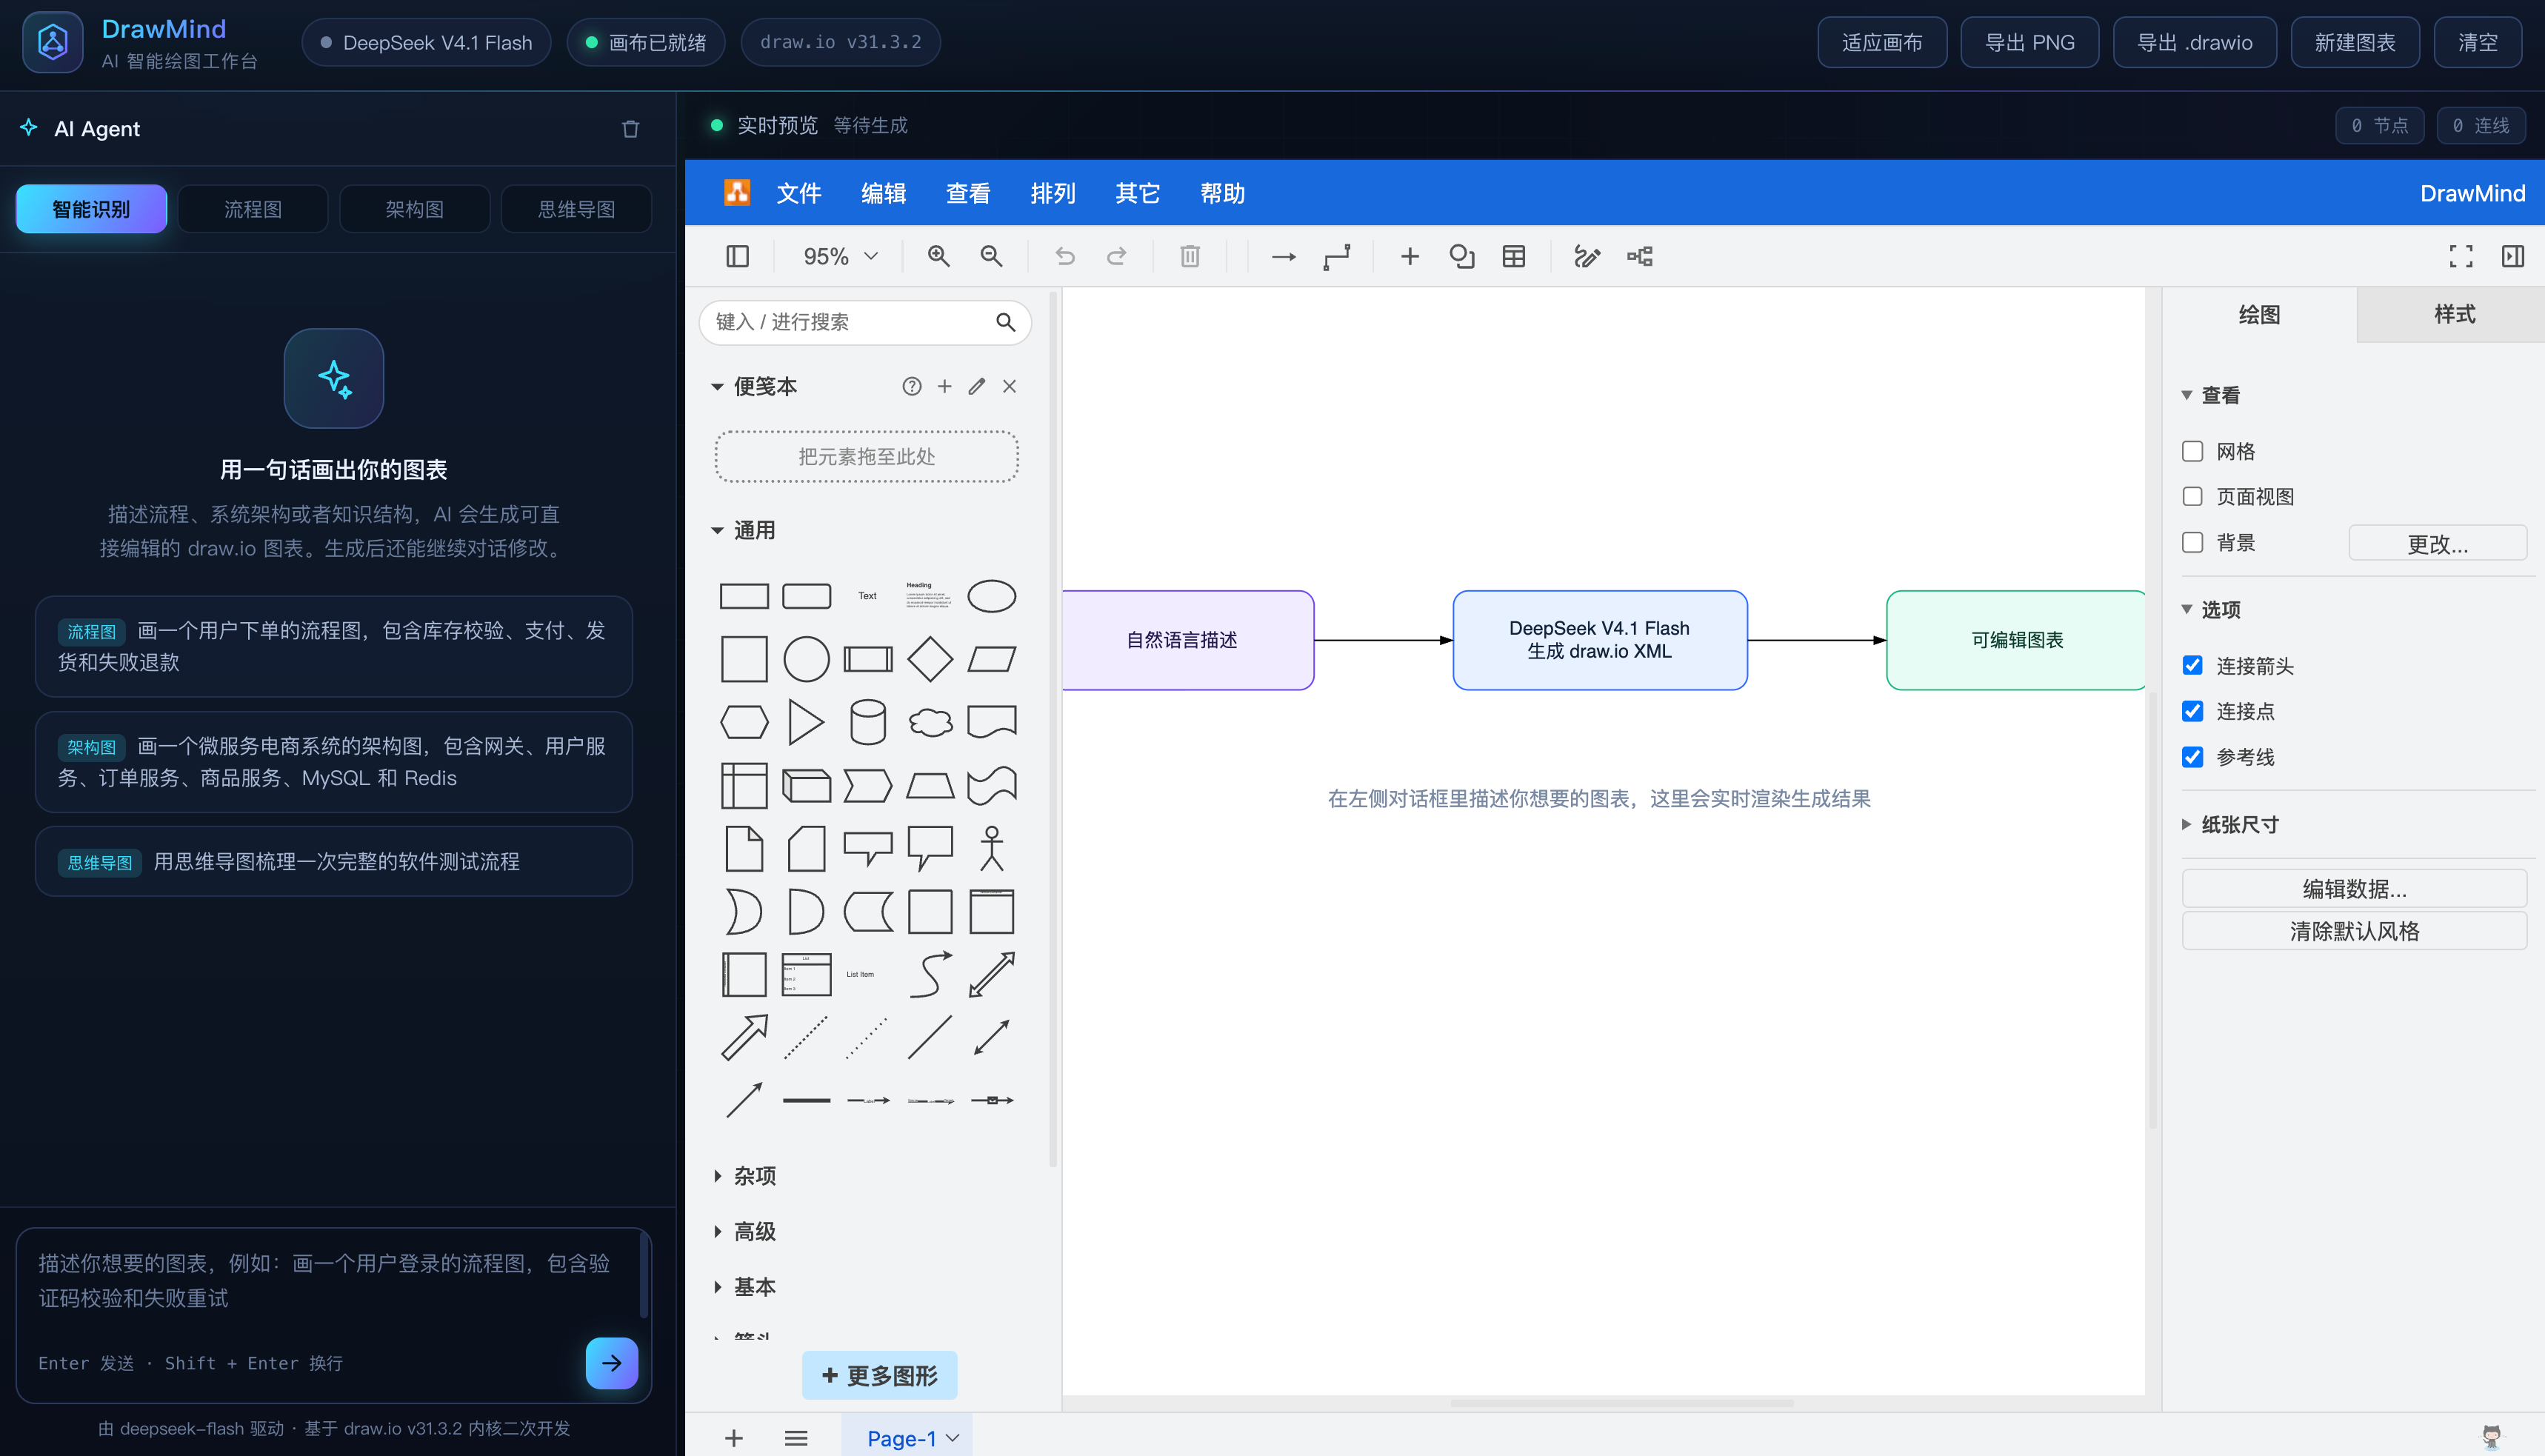Click the fullscreen icon
Screen dimensions: 2545x1456
pyautogui.click(x=2461, y=256)
